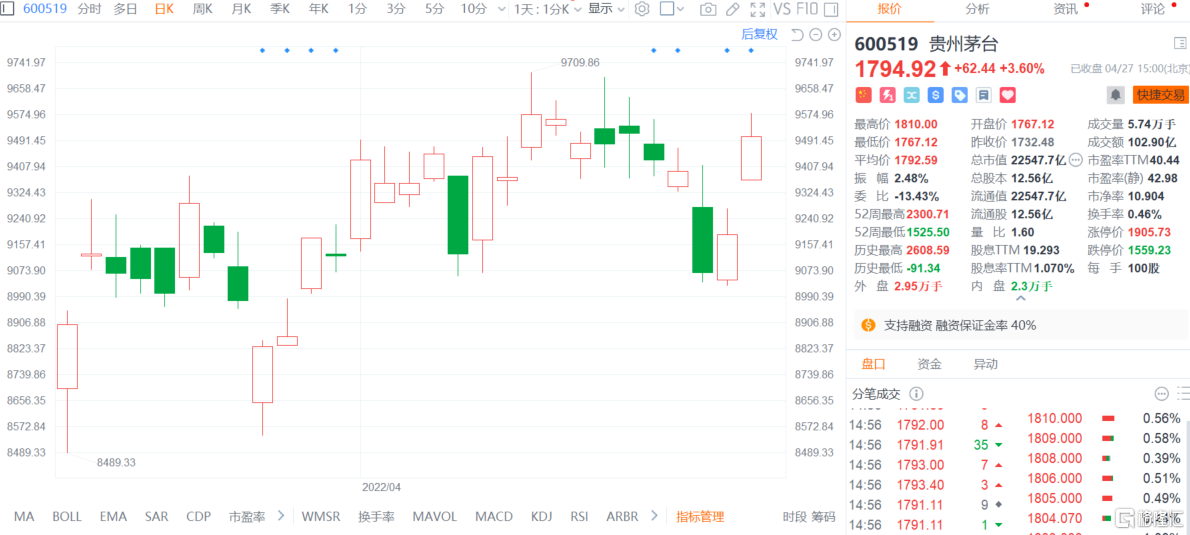Switch to 月K monthly chart
The height and width of the screenshot is (535, 1190).
coord(241,9)
